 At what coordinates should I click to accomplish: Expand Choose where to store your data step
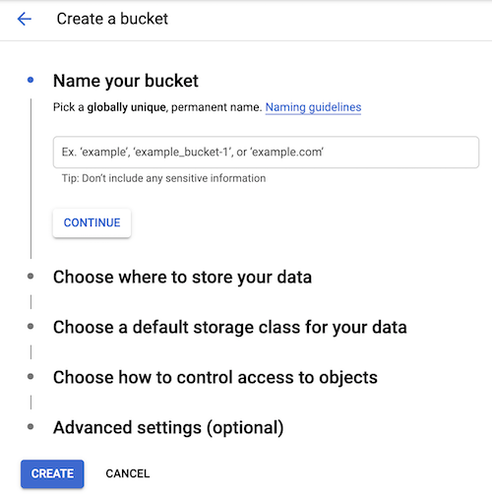click(182, 277)
